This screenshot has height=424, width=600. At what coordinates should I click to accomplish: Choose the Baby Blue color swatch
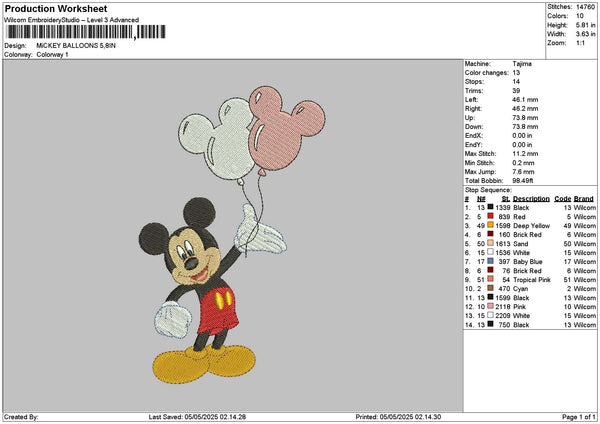click(490, 261)
